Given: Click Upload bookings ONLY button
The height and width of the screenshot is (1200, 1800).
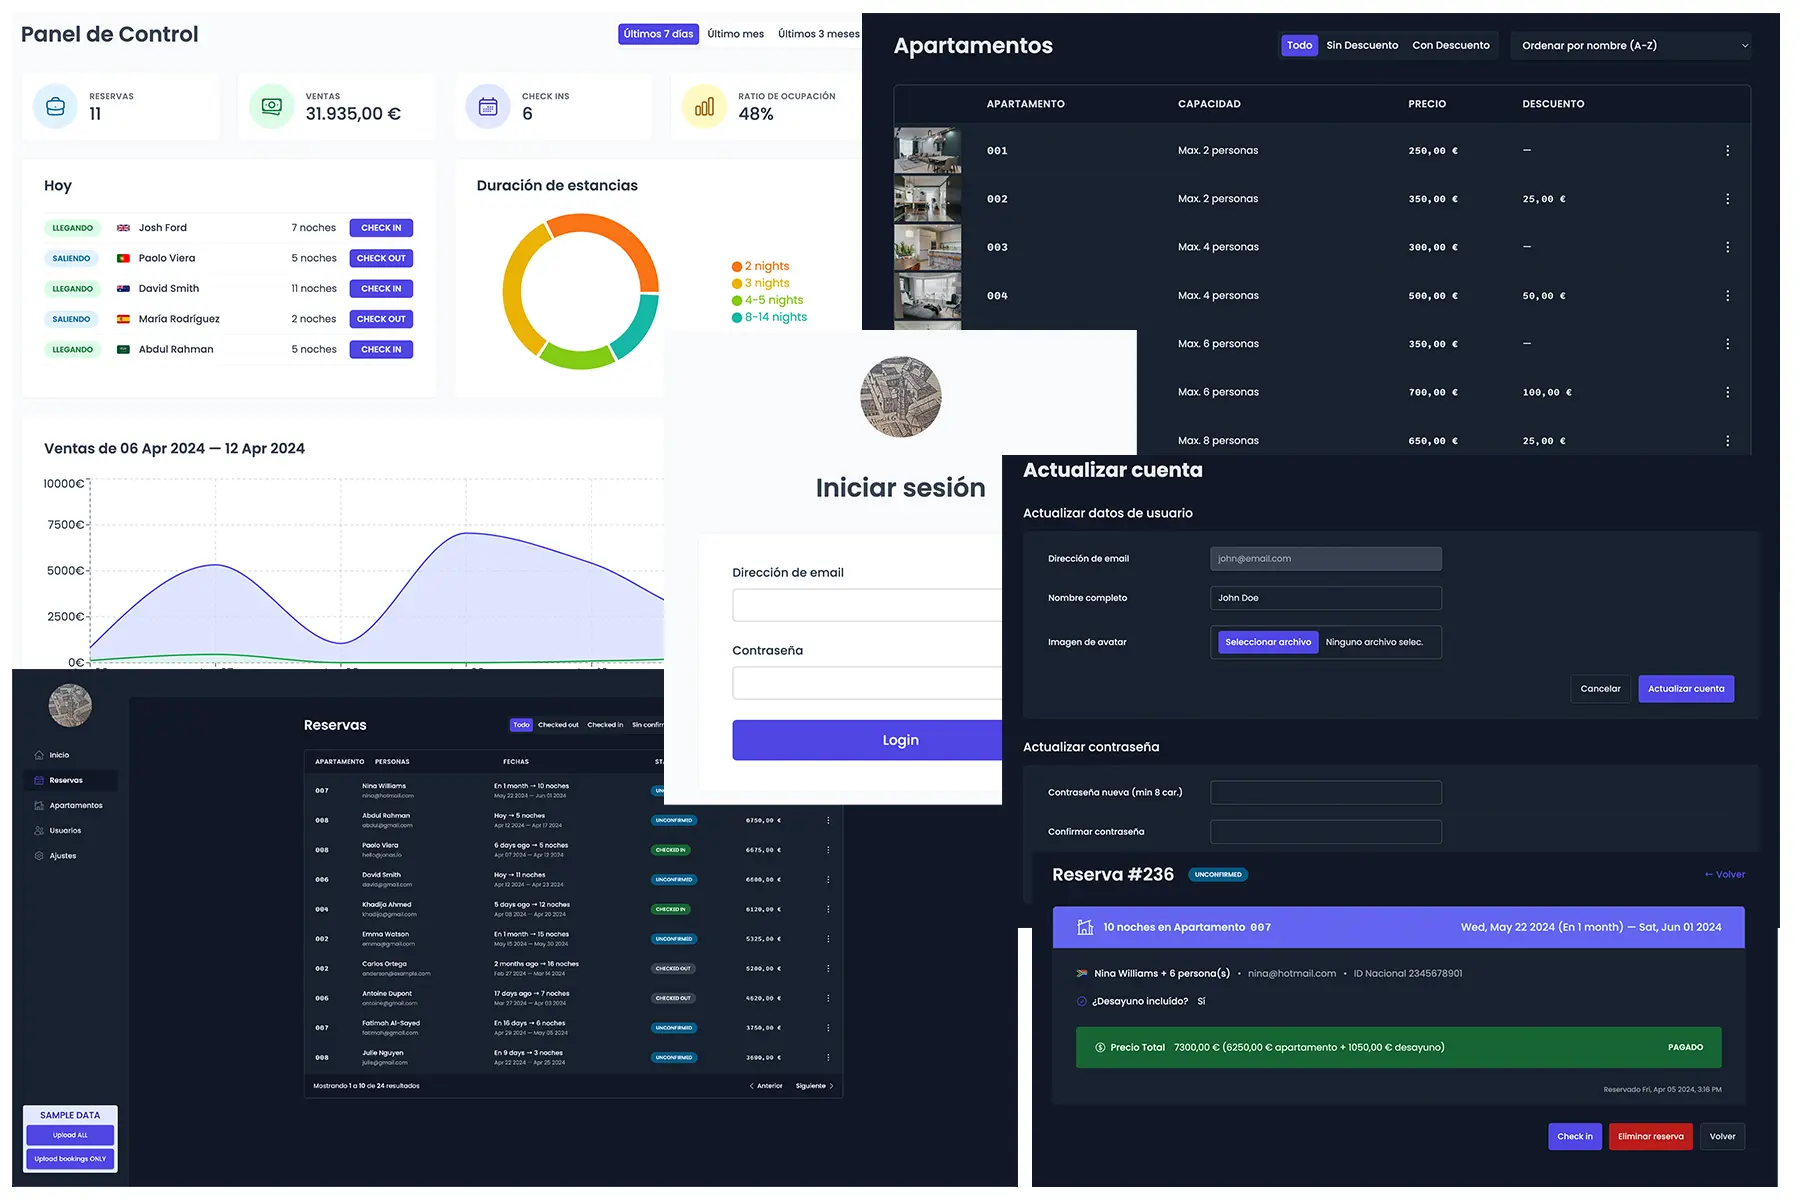Looking at the screenshot, I should coord(70,1159).
